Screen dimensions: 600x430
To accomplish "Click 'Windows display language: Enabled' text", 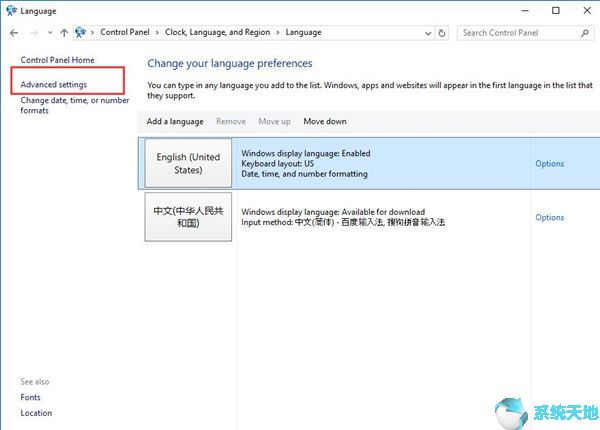I will click(306, 153).
